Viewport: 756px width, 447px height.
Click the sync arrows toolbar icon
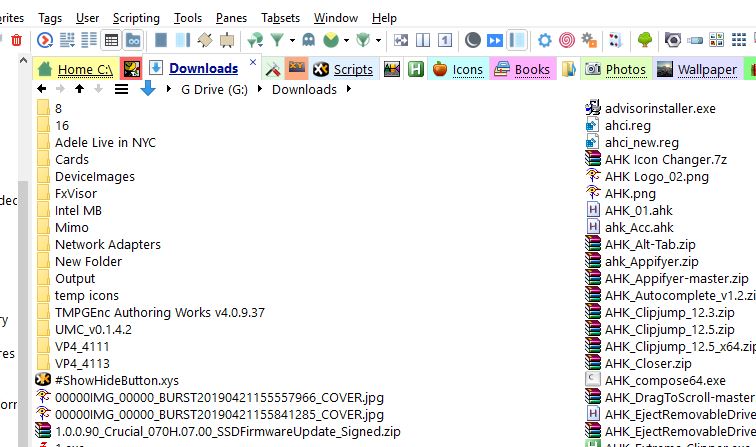pyautogui.click(x=401, y=40)
